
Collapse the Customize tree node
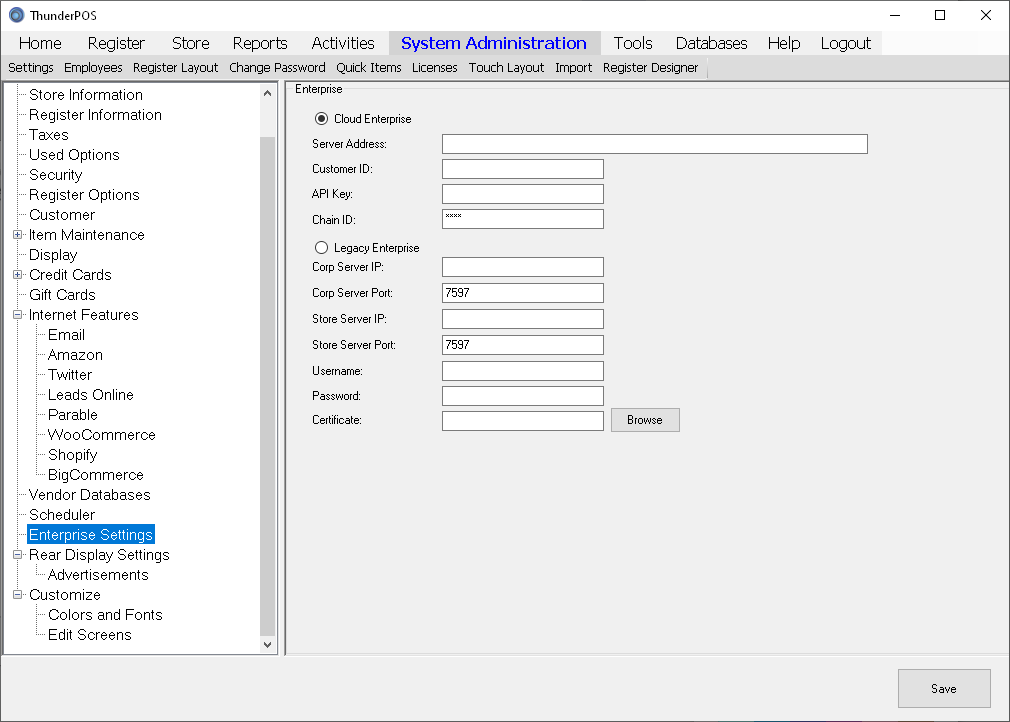coord(18,595)
